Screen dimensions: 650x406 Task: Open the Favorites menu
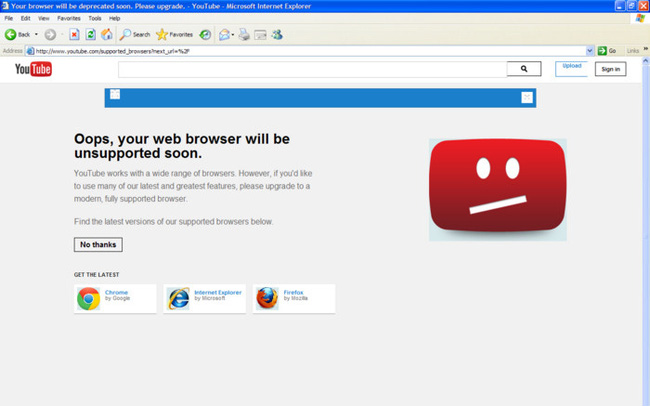(x=69, y=18)
